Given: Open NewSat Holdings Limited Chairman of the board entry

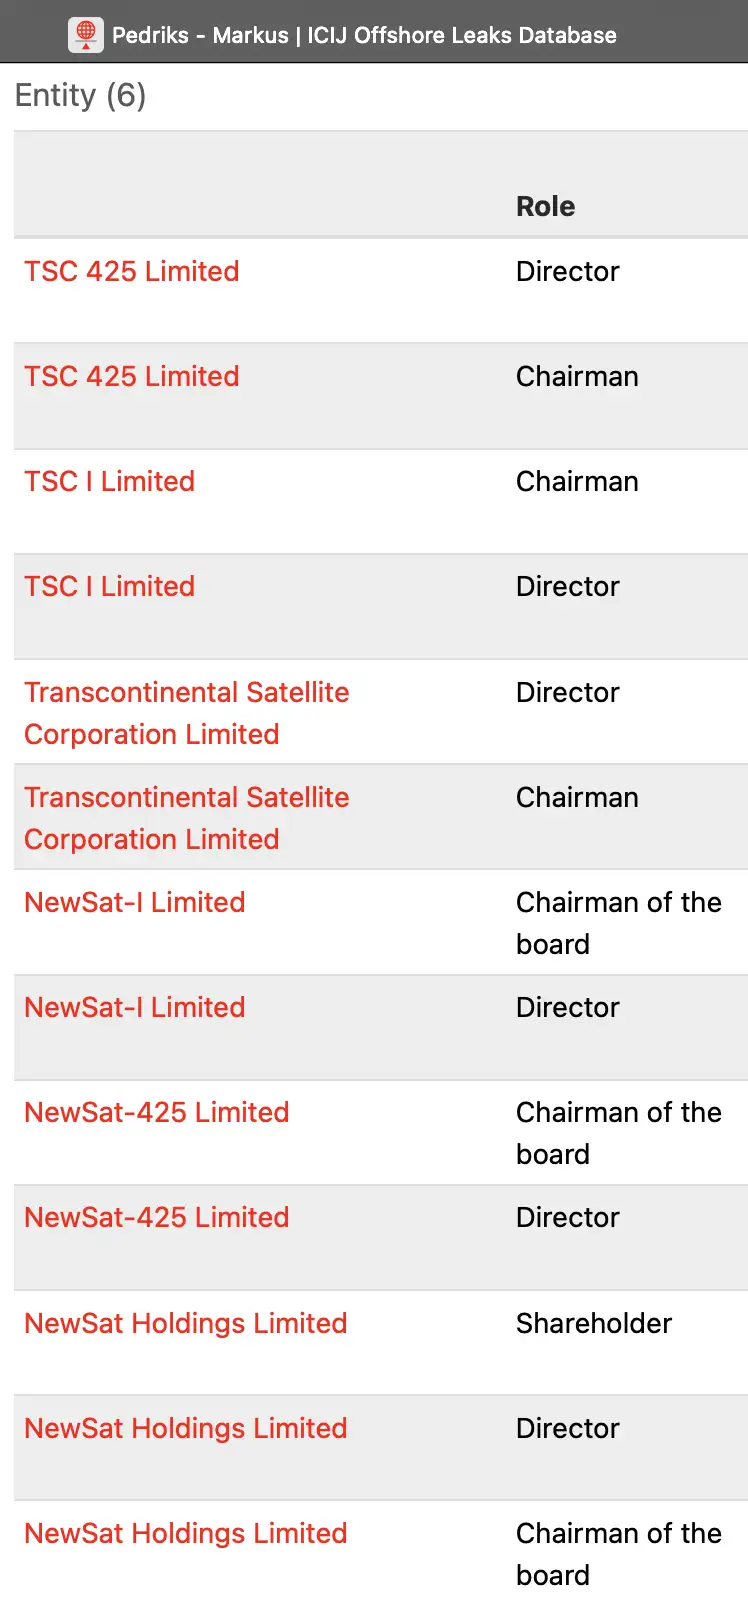Looking at the screenshot, I should (186, 1534).
